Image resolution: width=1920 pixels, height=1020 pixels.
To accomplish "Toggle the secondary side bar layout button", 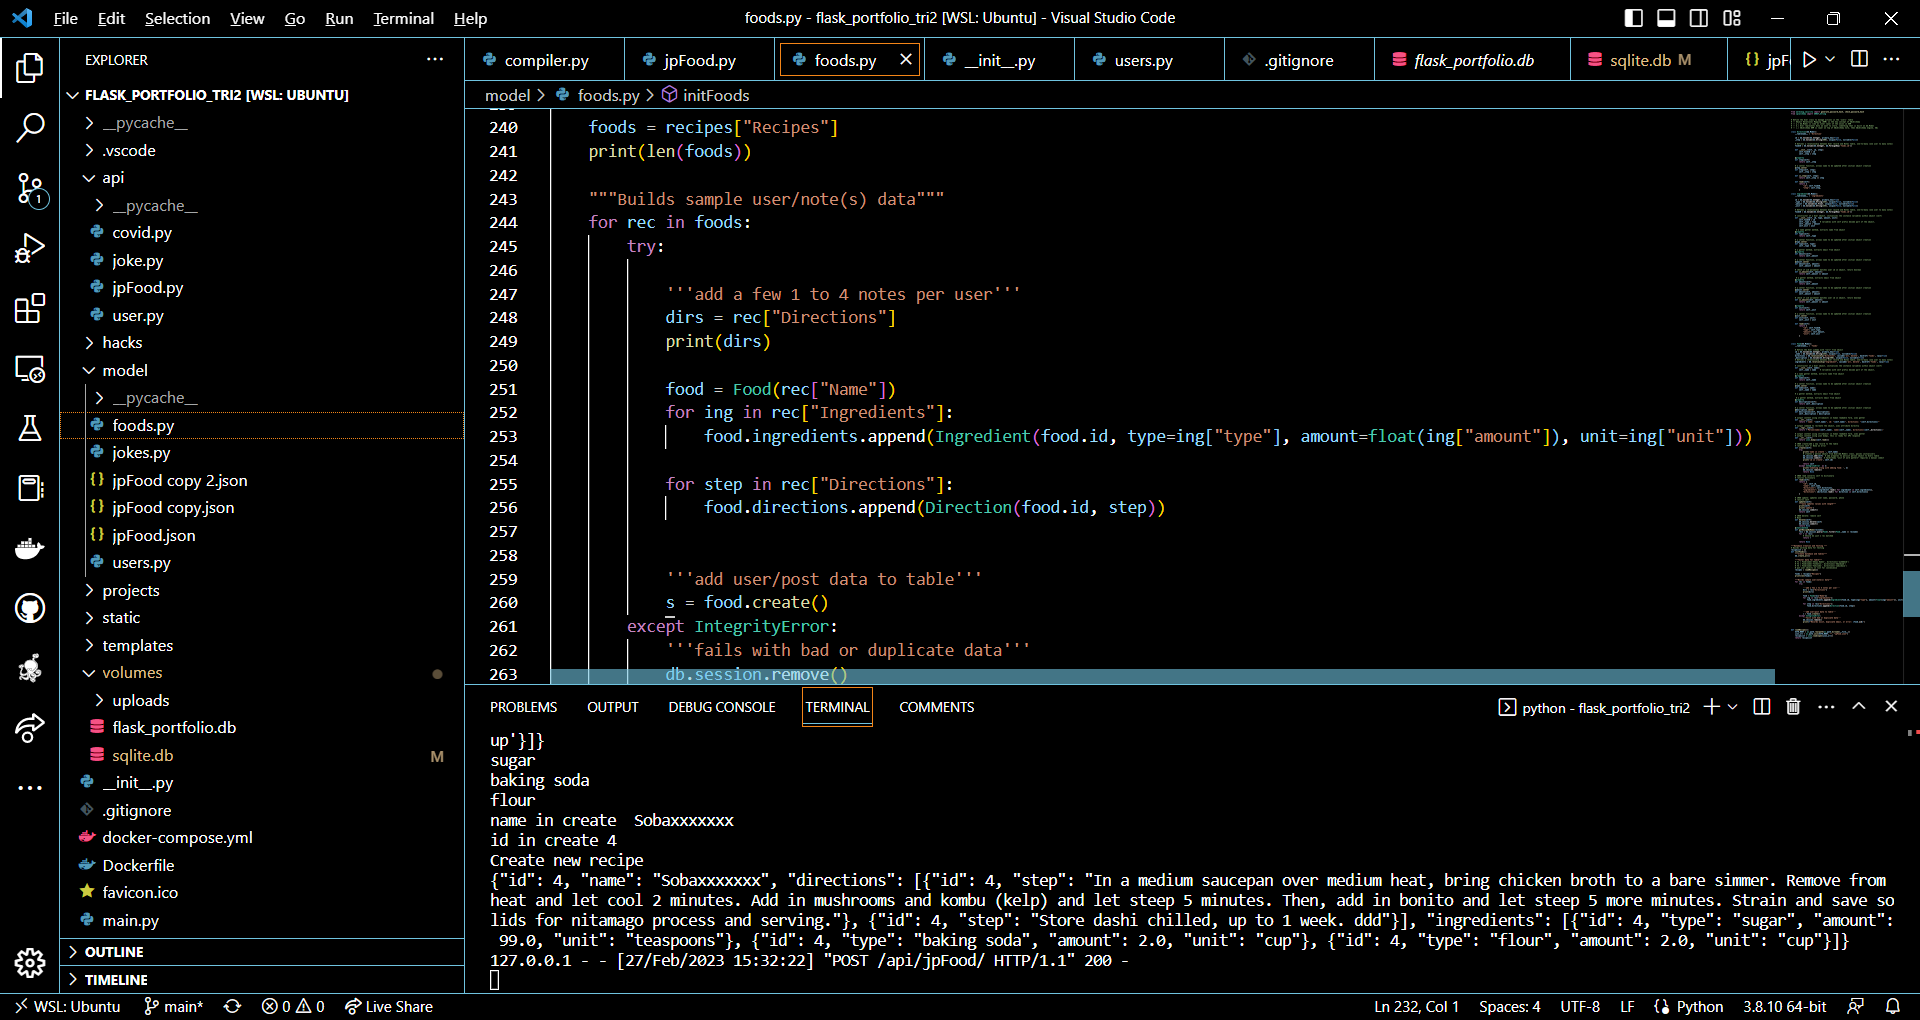I will pos(1699,18).
